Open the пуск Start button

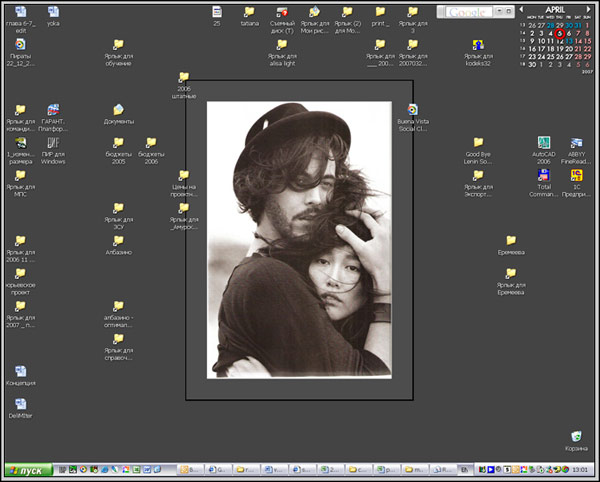coord(28,470)
